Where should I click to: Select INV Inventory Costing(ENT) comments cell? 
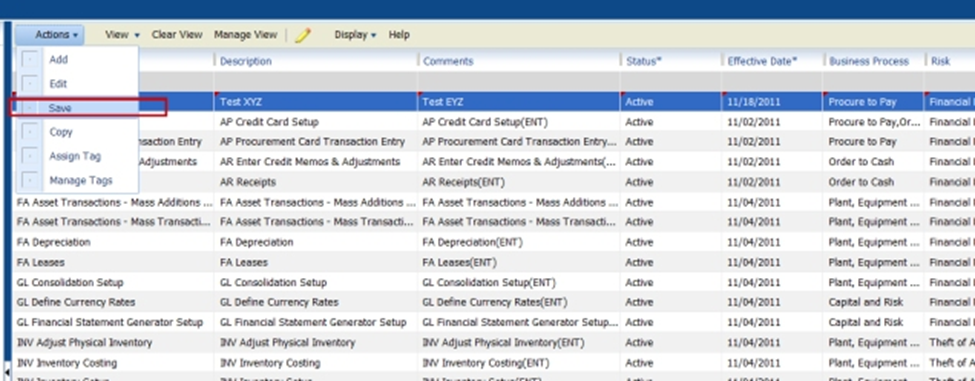[x=519, y=362]
